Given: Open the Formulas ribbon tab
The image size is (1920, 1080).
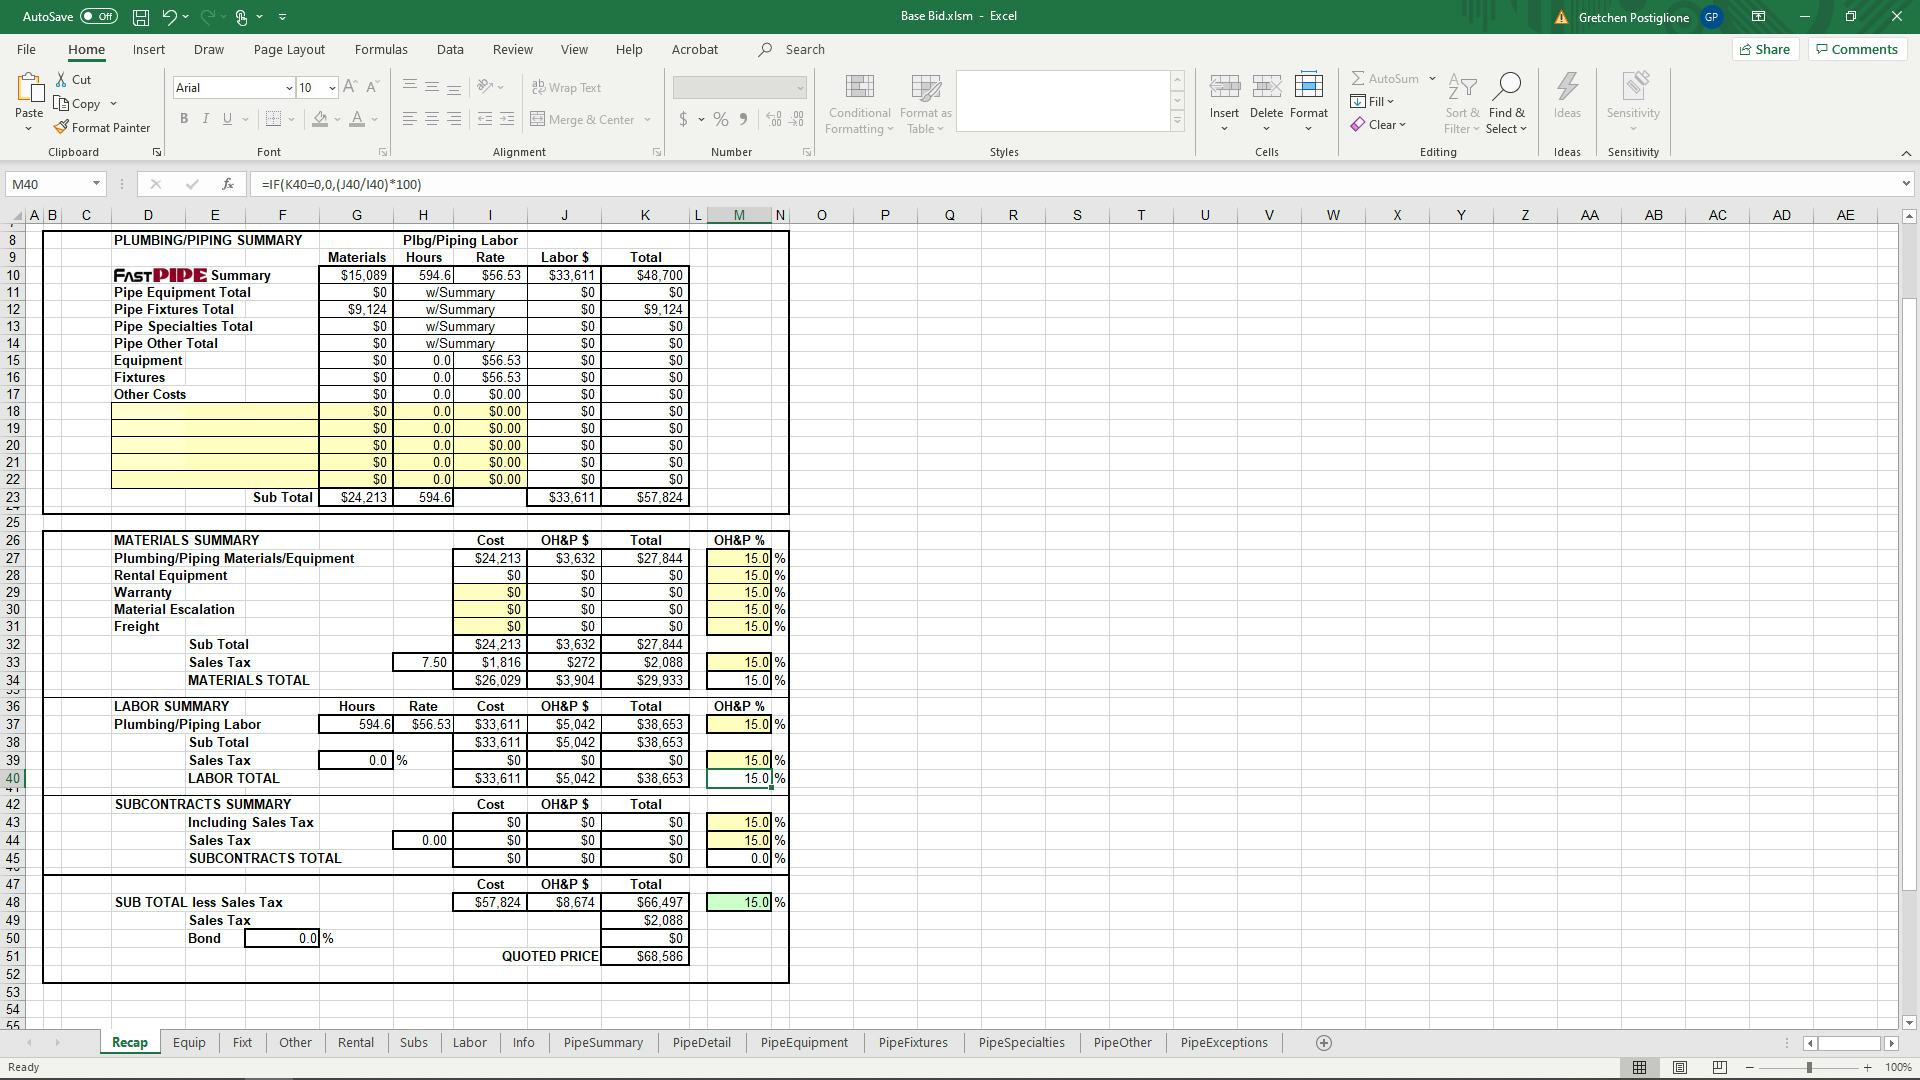Looking at the screenshot, I should [x=381, y=49].
